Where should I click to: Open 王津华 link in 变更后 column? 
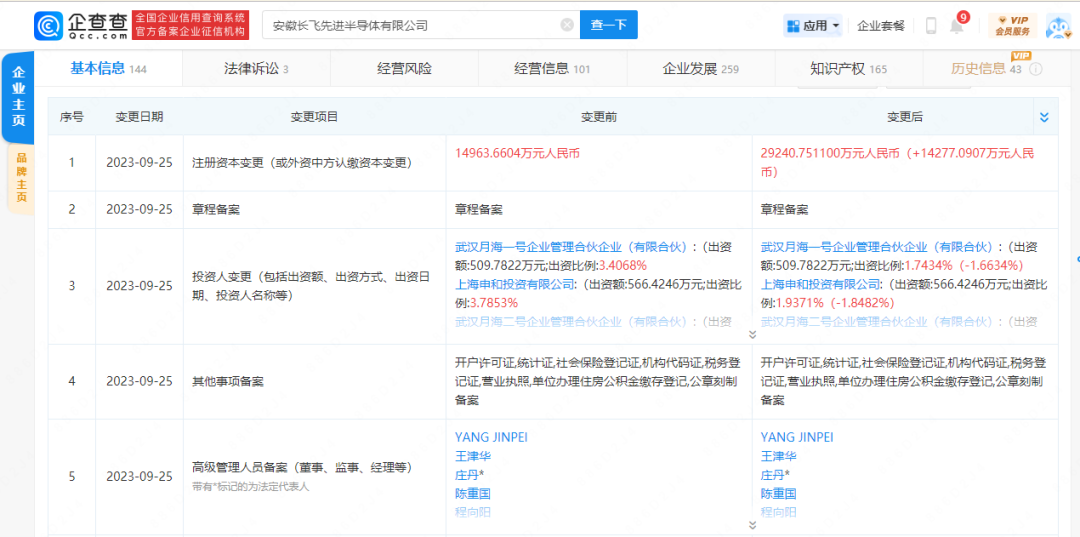tap(779, 456)
